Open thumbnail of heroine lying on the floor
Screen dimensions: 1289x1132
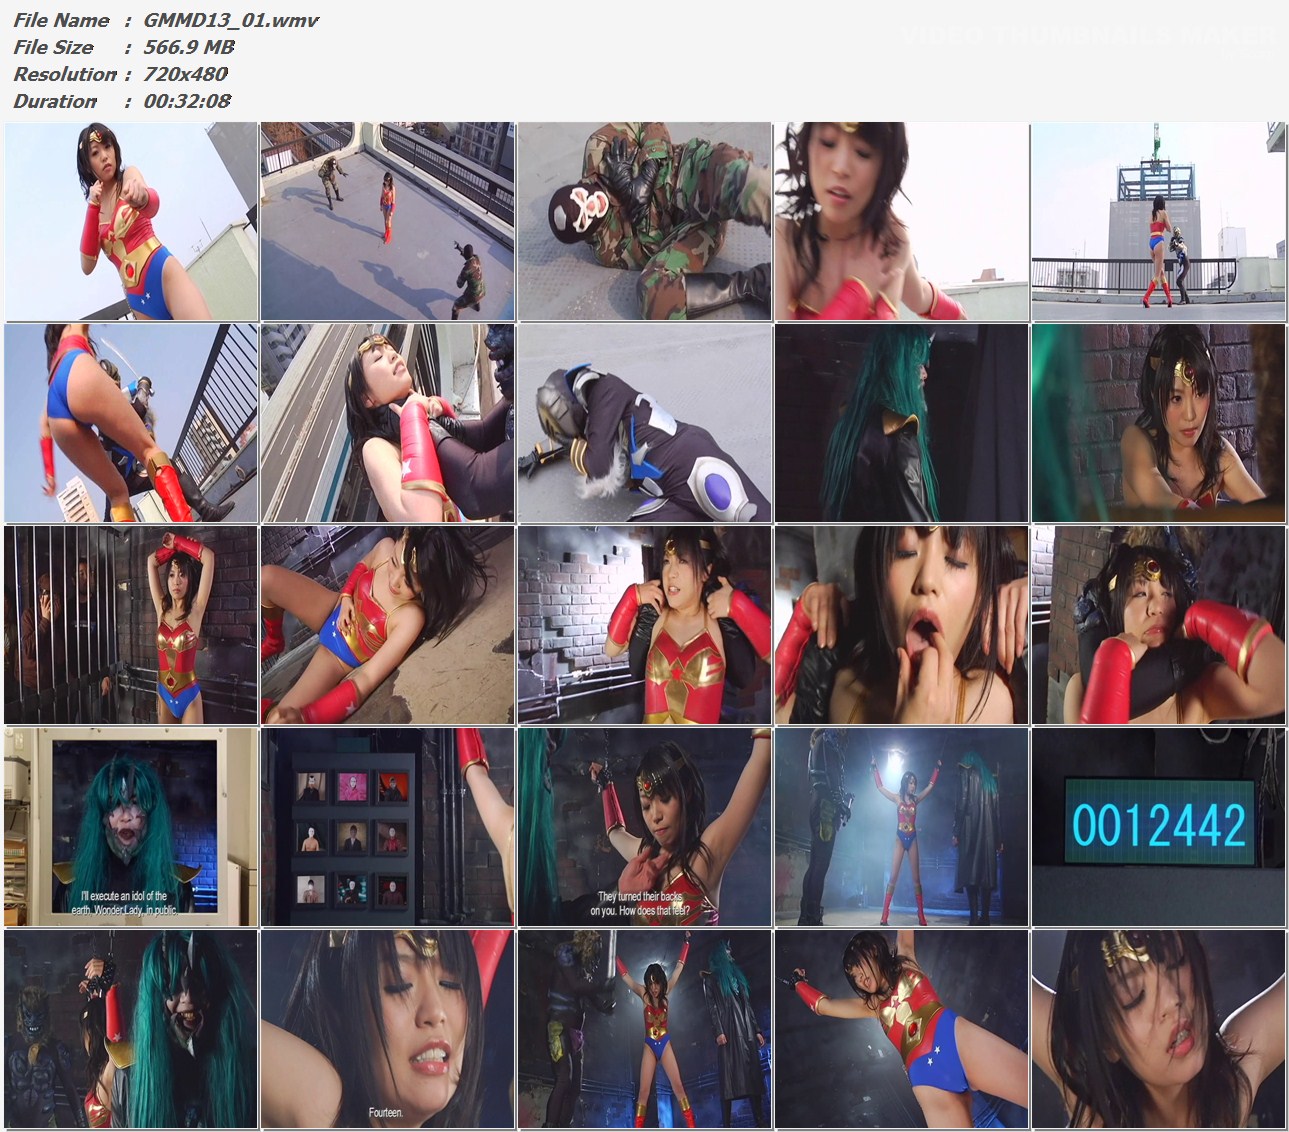coord(388,625)
